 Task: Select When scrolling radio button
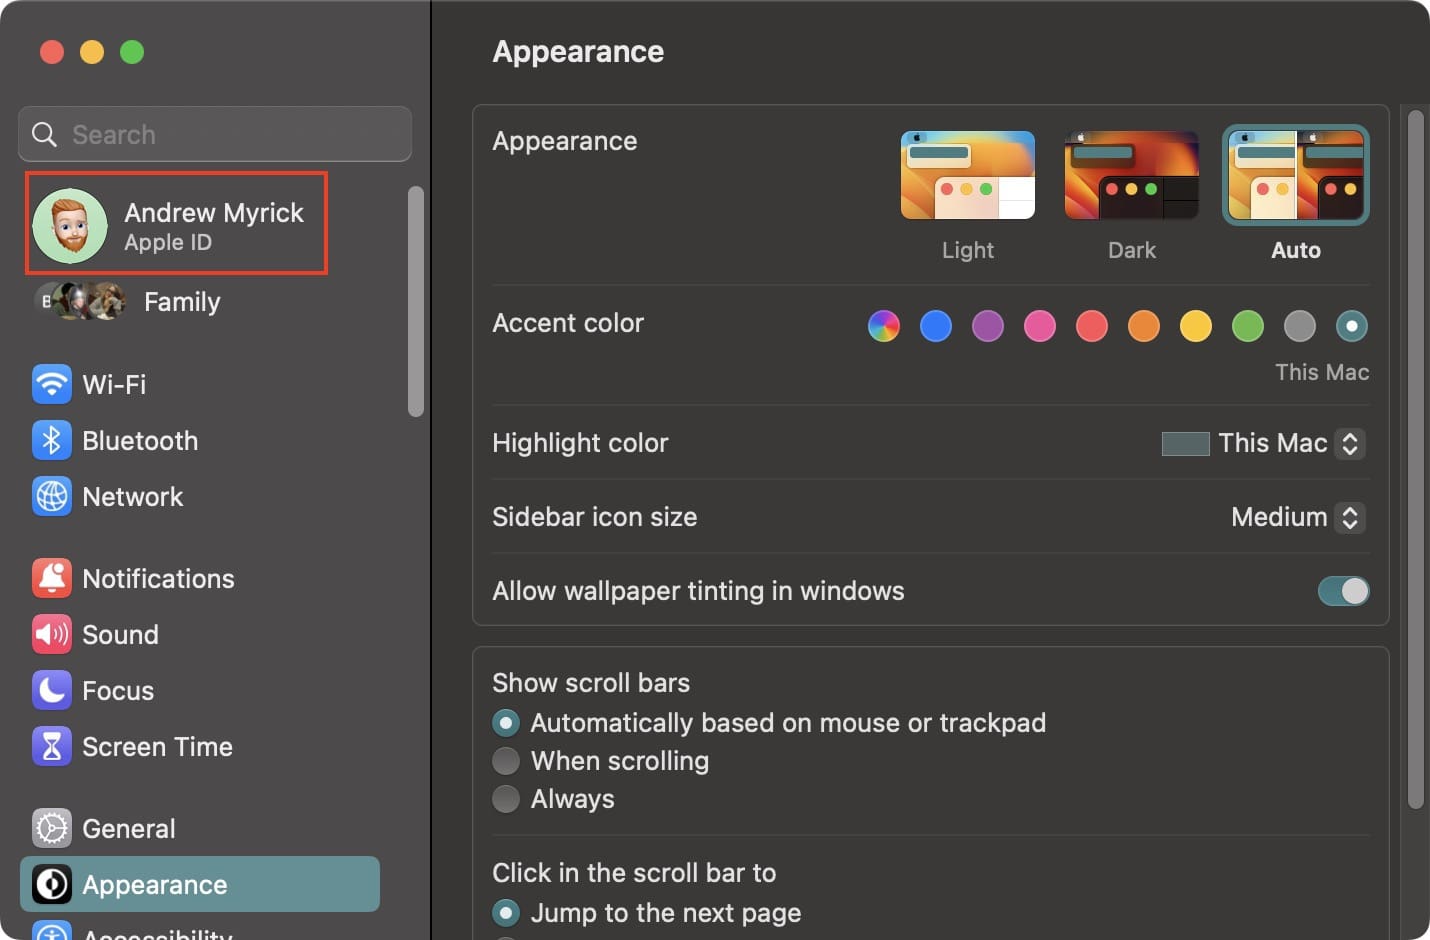[x=506, y=761]
